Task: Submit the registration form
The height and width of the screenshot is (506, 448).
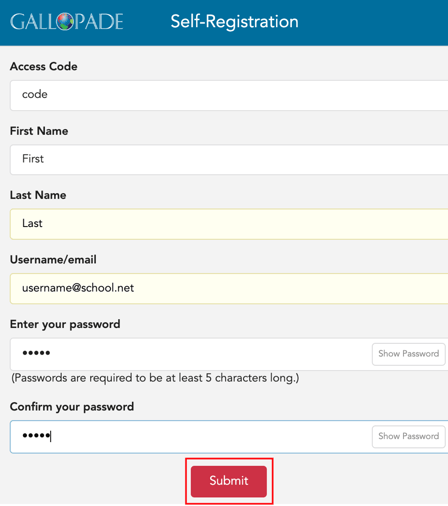Action: [x=229, y=481]
